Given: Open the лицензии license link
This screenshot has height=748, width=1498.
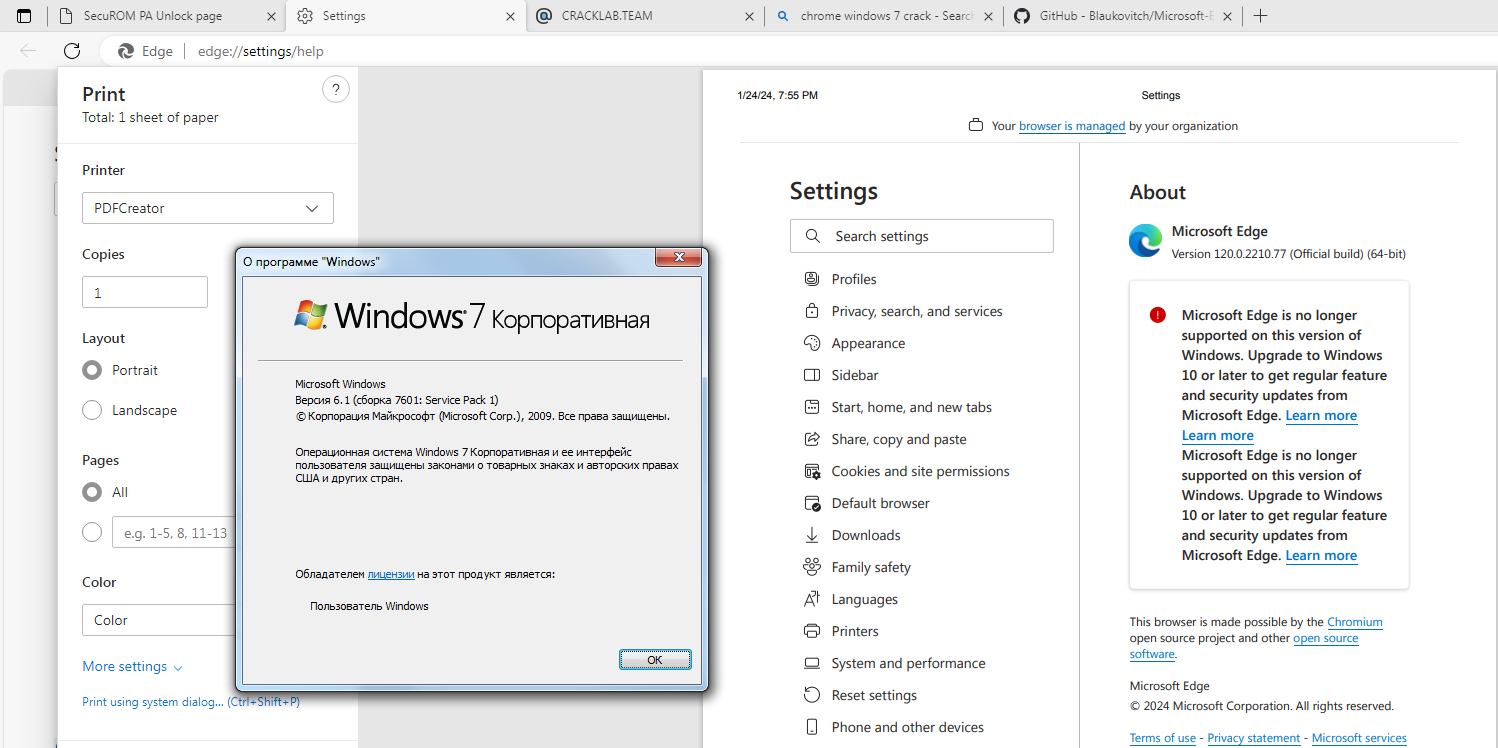Looking at the screenshot, I should point(391,574).
